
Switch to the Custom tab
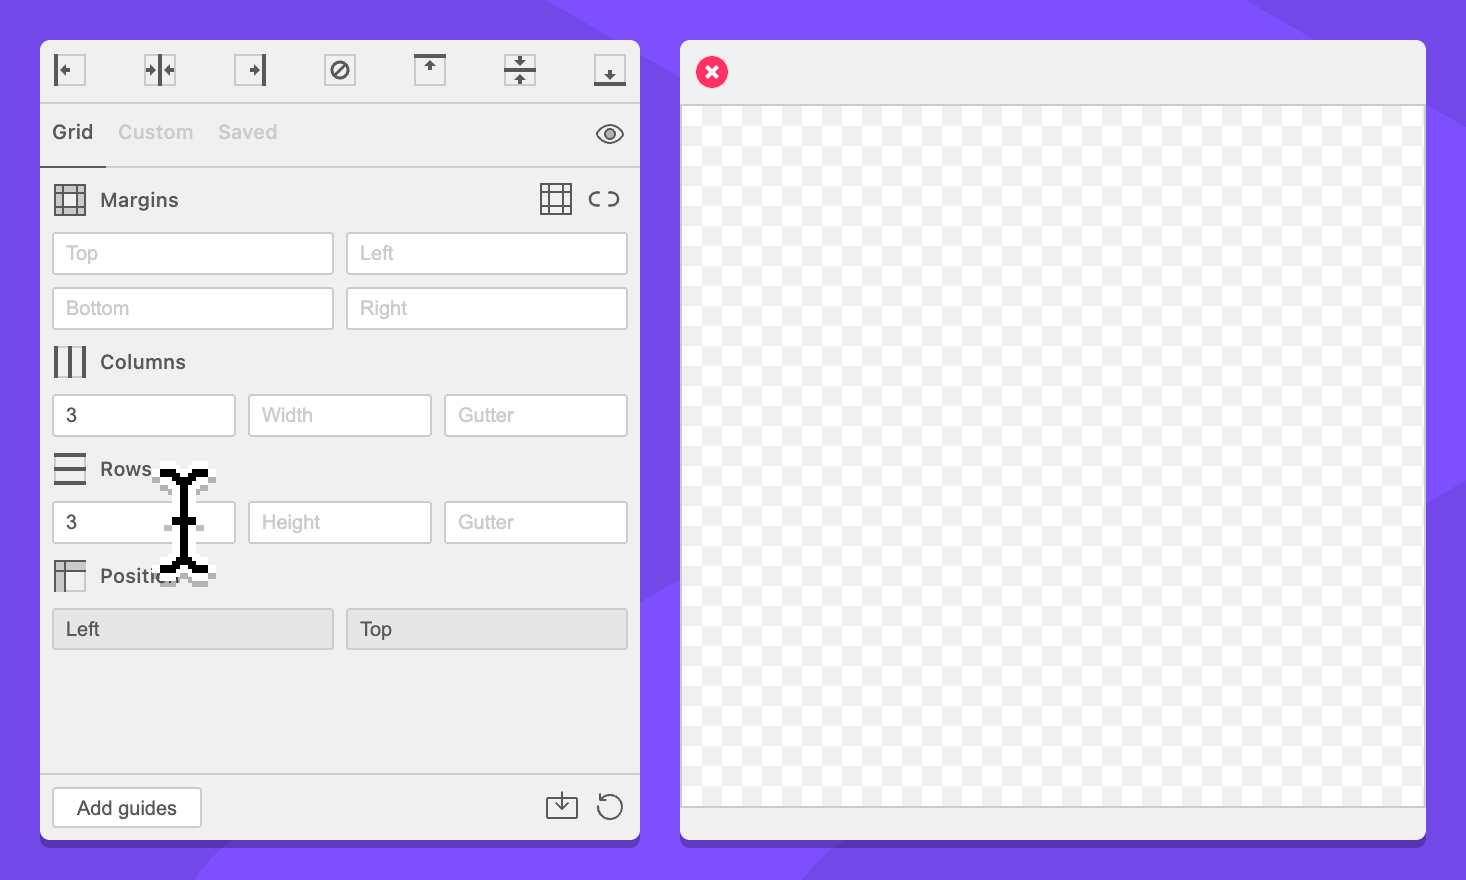[x=156, y=132]
